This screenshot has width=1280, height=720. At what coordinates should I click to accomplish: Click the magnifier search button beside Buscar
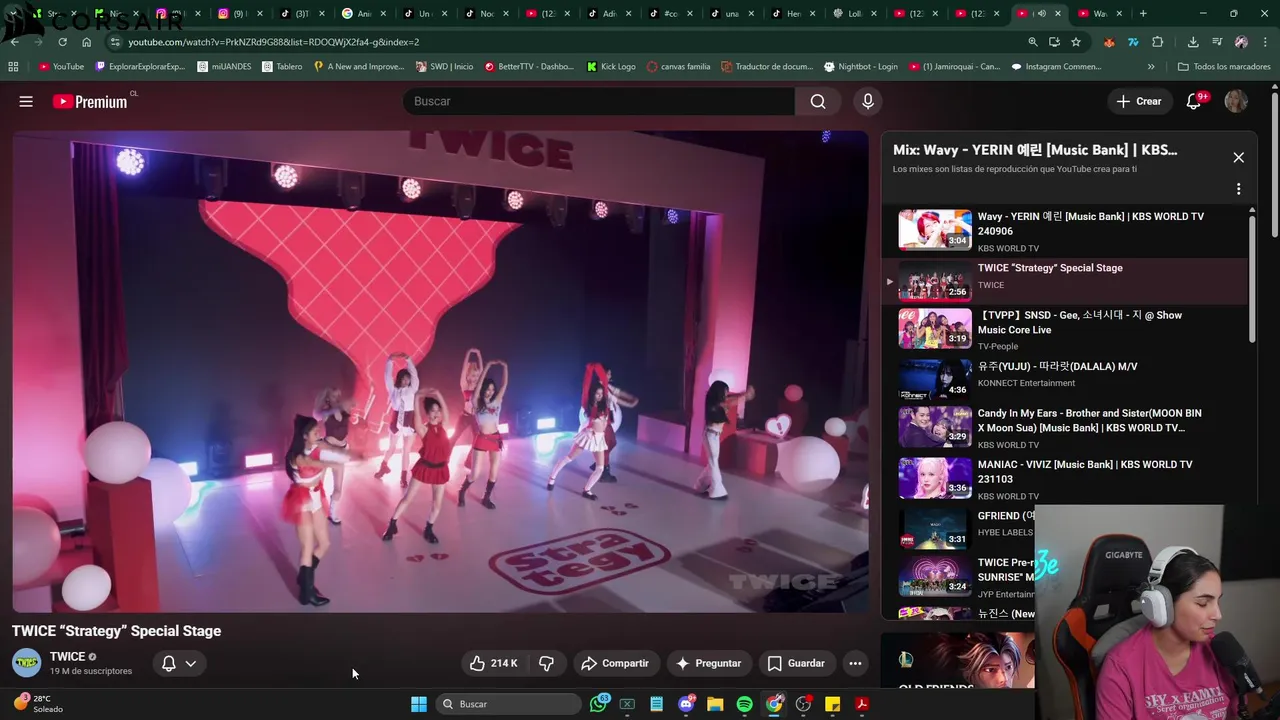coord(818,101)
